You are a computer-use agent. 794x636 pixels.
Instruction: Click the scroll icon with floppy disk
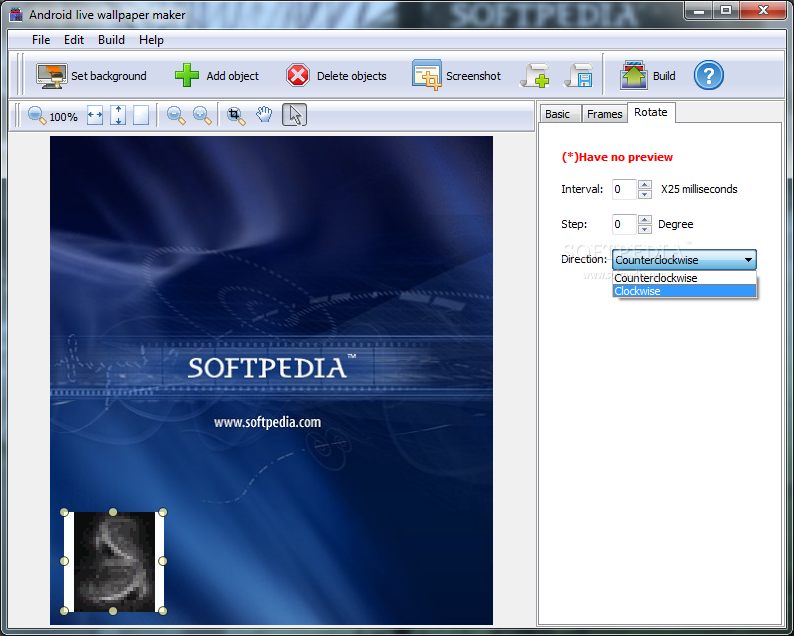[x=579, y=76]
